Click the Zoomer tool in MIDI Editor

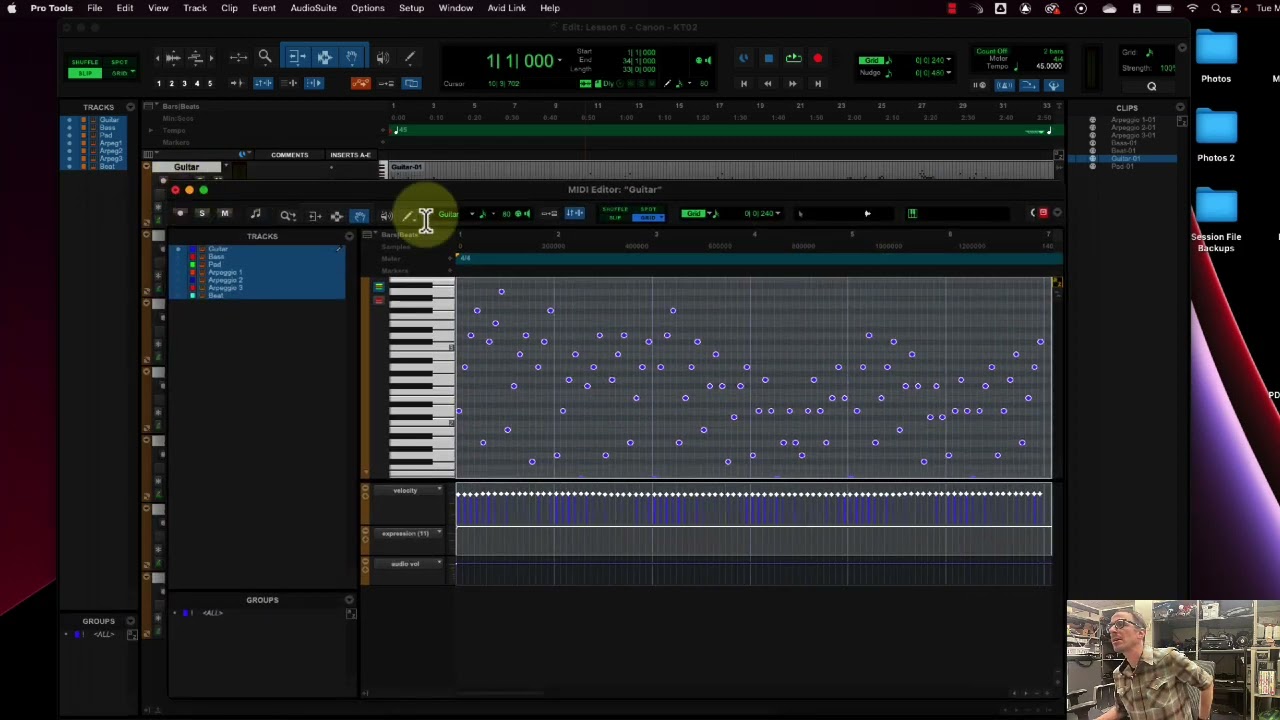pos(287,215)
